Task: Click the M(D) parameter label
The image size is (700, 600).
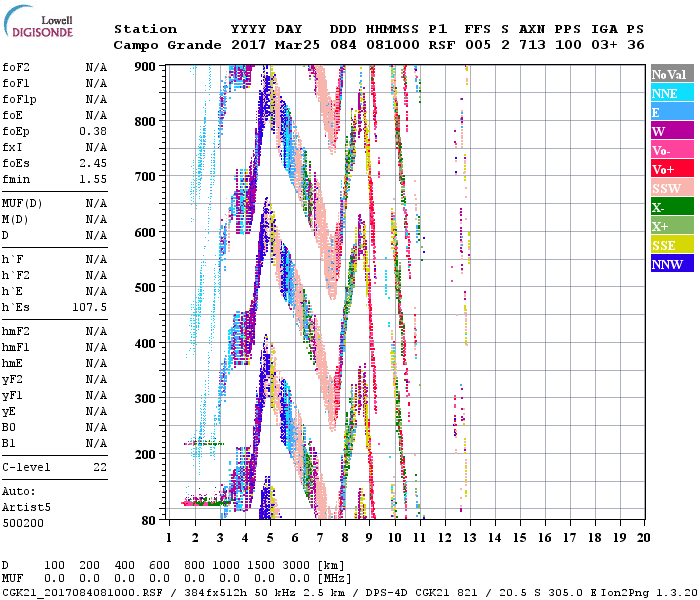Action: tap(15, 220)
